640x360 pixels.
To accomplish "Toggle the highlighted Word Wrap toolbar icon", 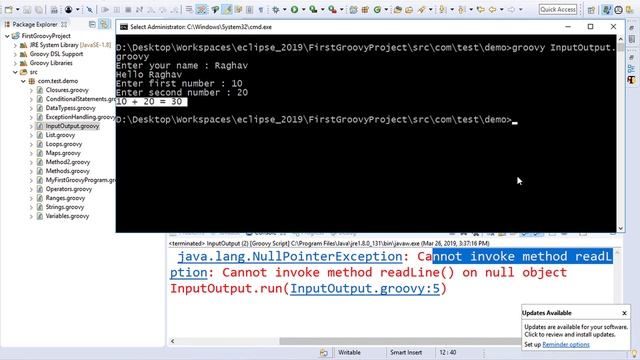I will coord(201,9).
